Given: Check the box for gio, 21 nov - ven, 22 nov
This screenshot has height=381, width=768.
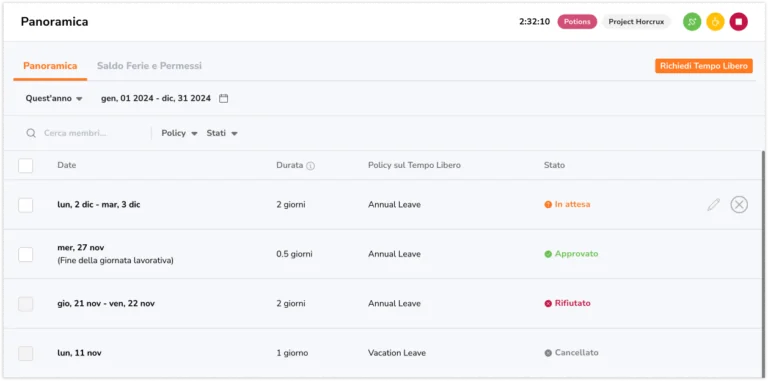Looking at the screenshot, I should point(25,304).
